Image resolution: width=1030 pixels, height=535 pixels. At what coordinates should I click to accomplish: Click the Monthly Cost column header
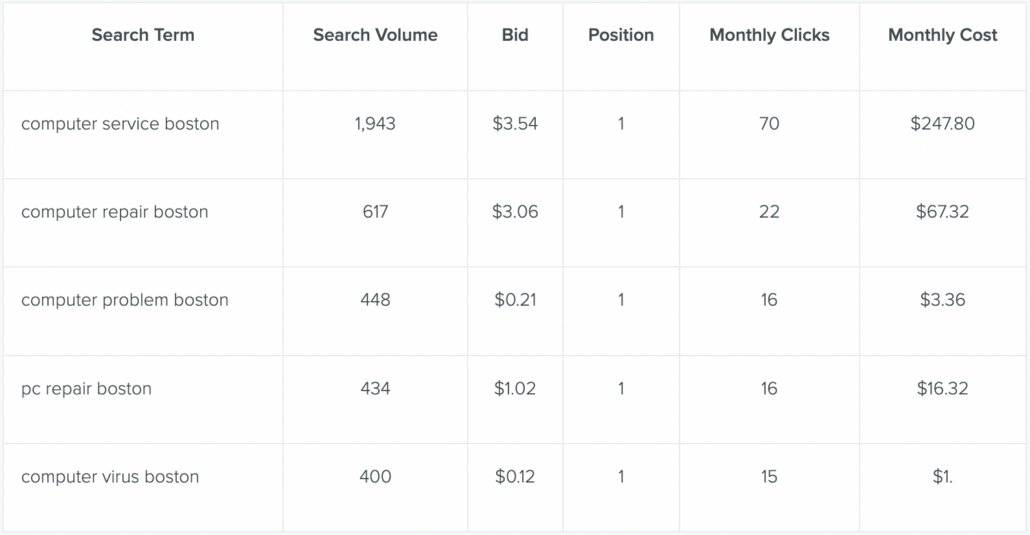(943, 35)
